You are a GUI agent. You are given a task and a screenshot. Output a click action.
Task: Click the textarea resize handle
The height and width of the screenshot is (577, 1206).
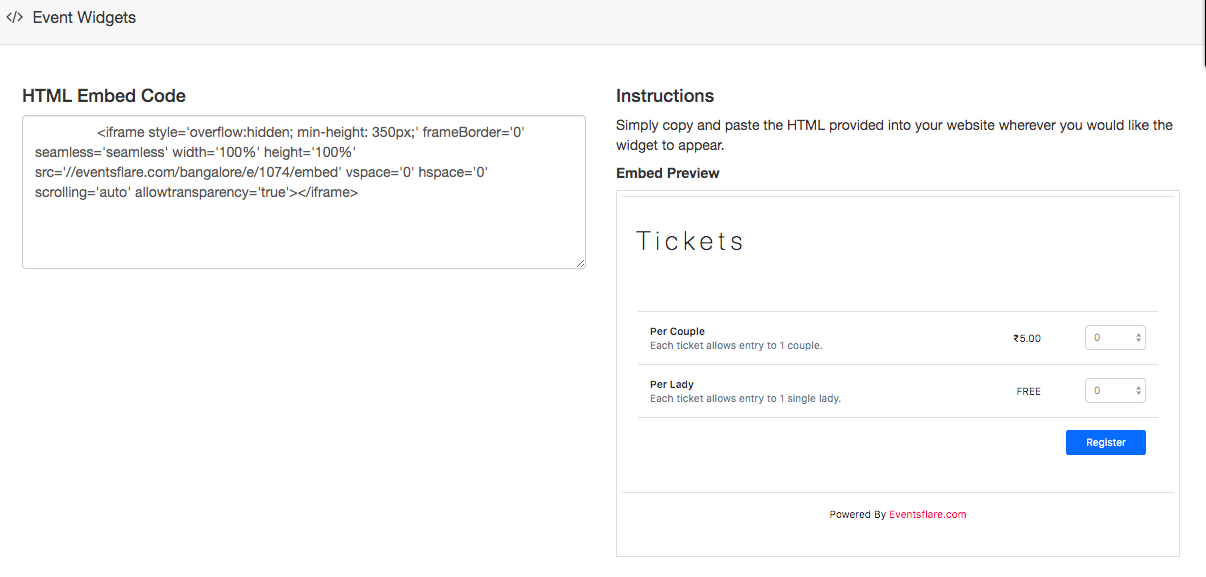click(579, 261)
